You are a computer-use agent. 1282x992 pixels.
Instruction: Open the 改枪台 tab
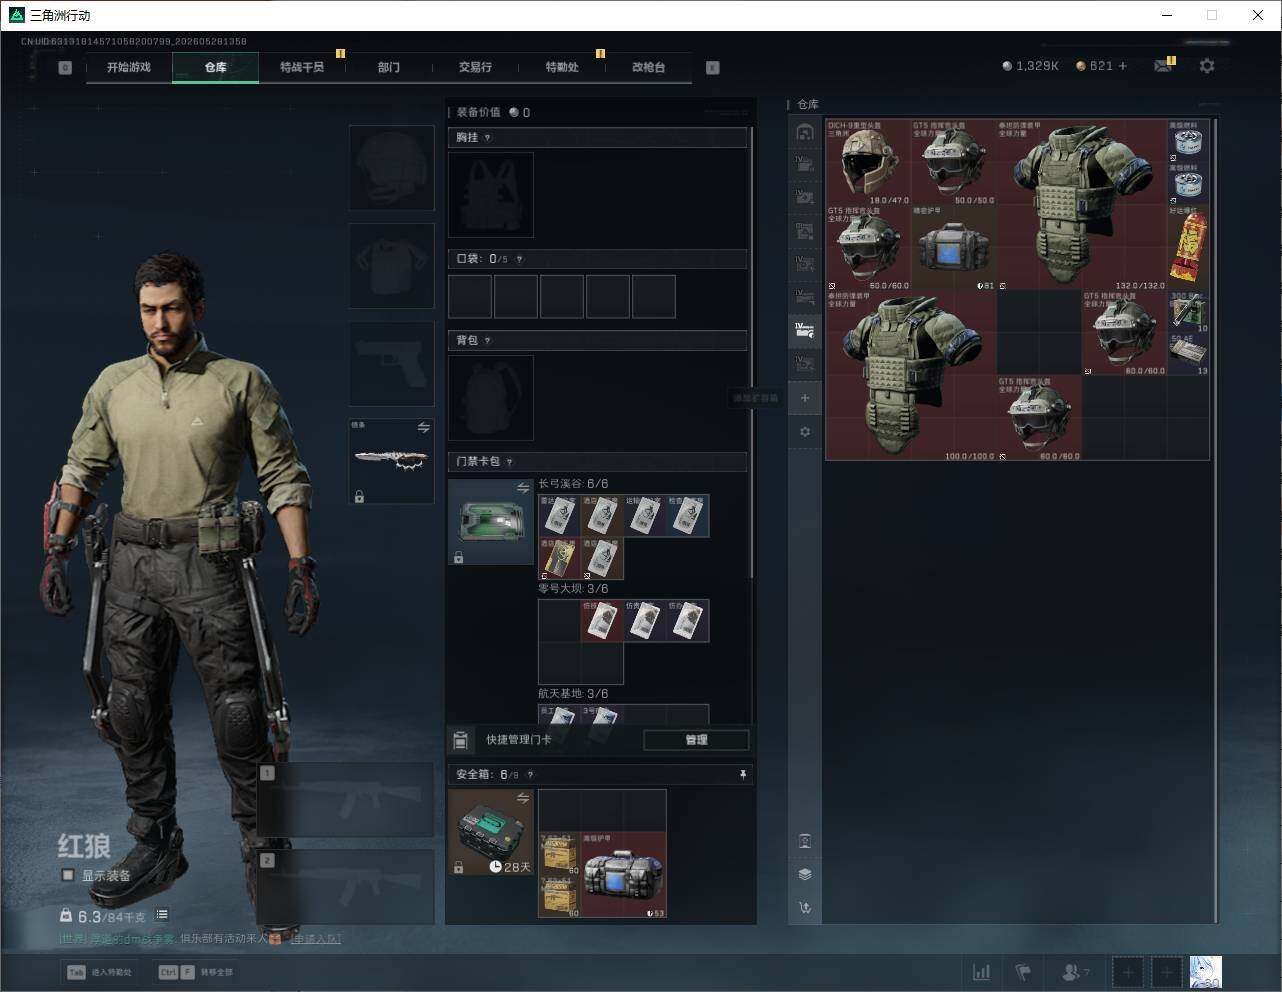[648, 67]
